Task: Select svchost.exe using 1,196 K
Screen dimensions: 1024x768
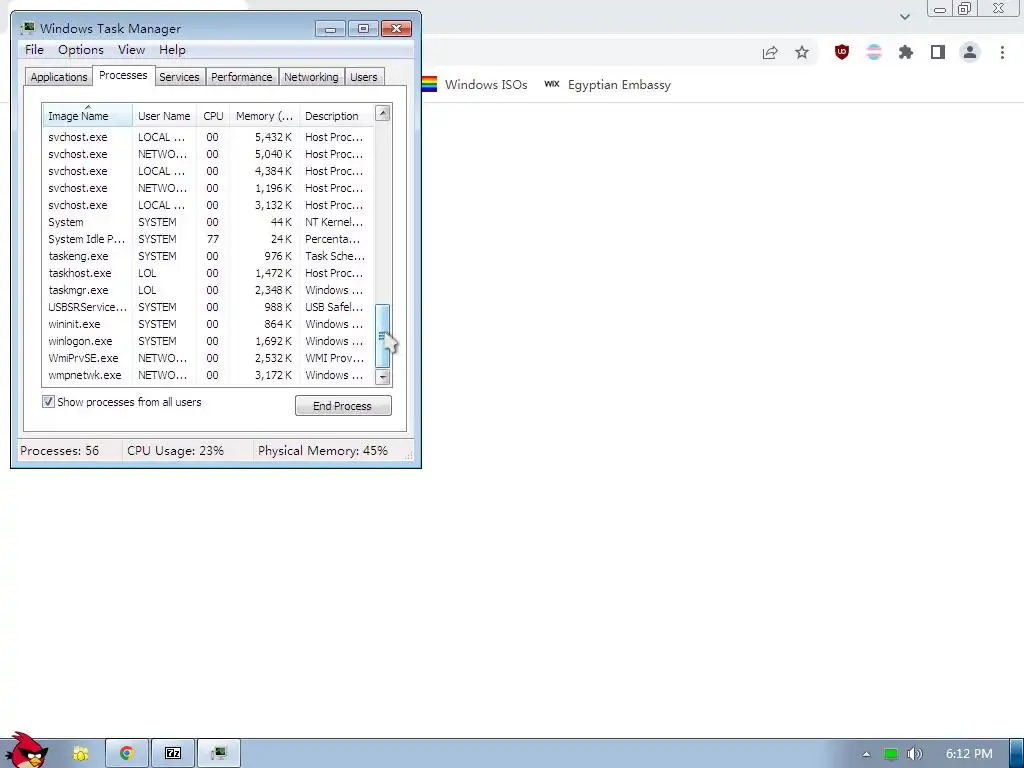Action: point(208,188)
